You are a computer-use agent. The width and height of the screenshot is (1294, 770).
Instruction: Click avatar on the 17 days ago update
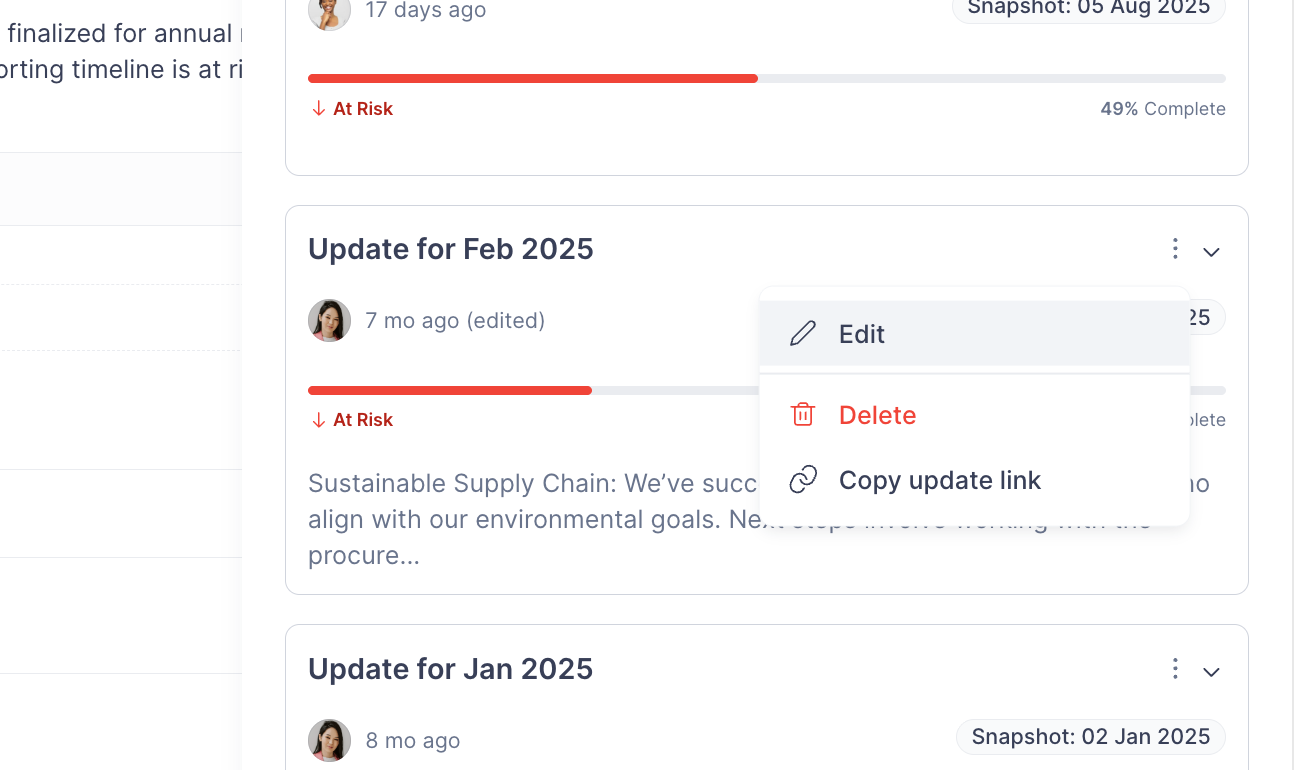point(329,11)
